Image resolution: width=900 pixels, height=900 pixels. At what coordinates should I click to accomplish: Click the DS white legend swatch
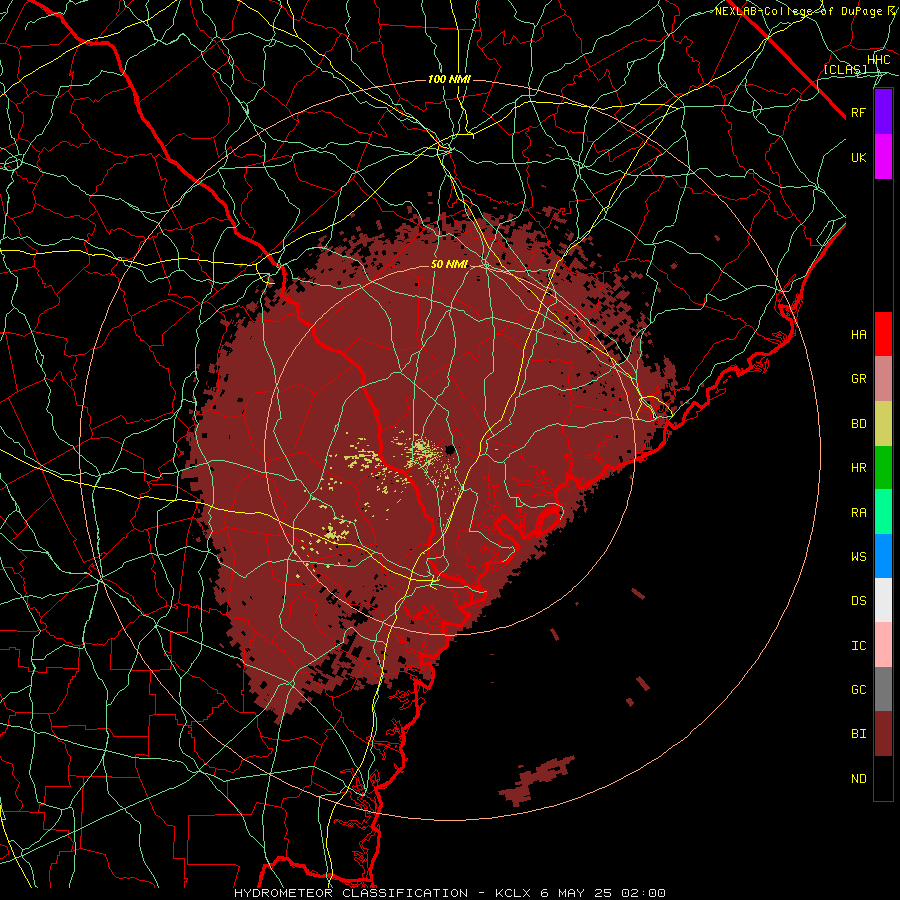coord(883,600)
